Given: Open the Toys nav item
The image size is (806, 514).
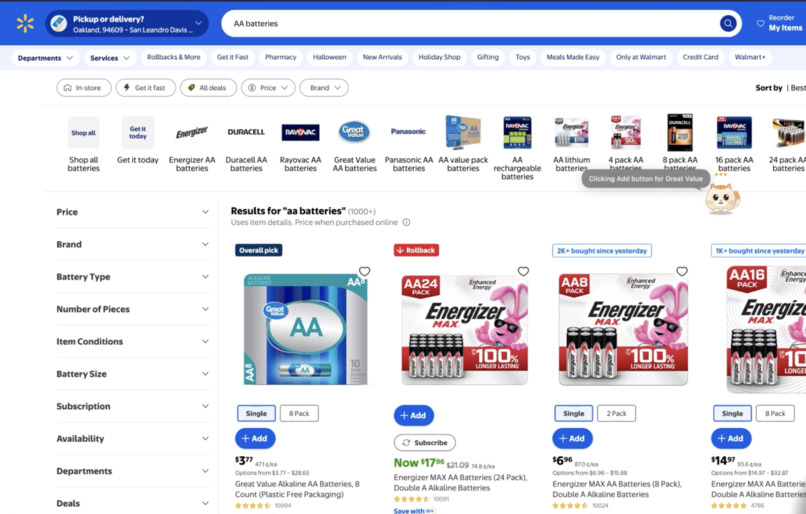Looking at the screenshot, I should tap(522, 57).
